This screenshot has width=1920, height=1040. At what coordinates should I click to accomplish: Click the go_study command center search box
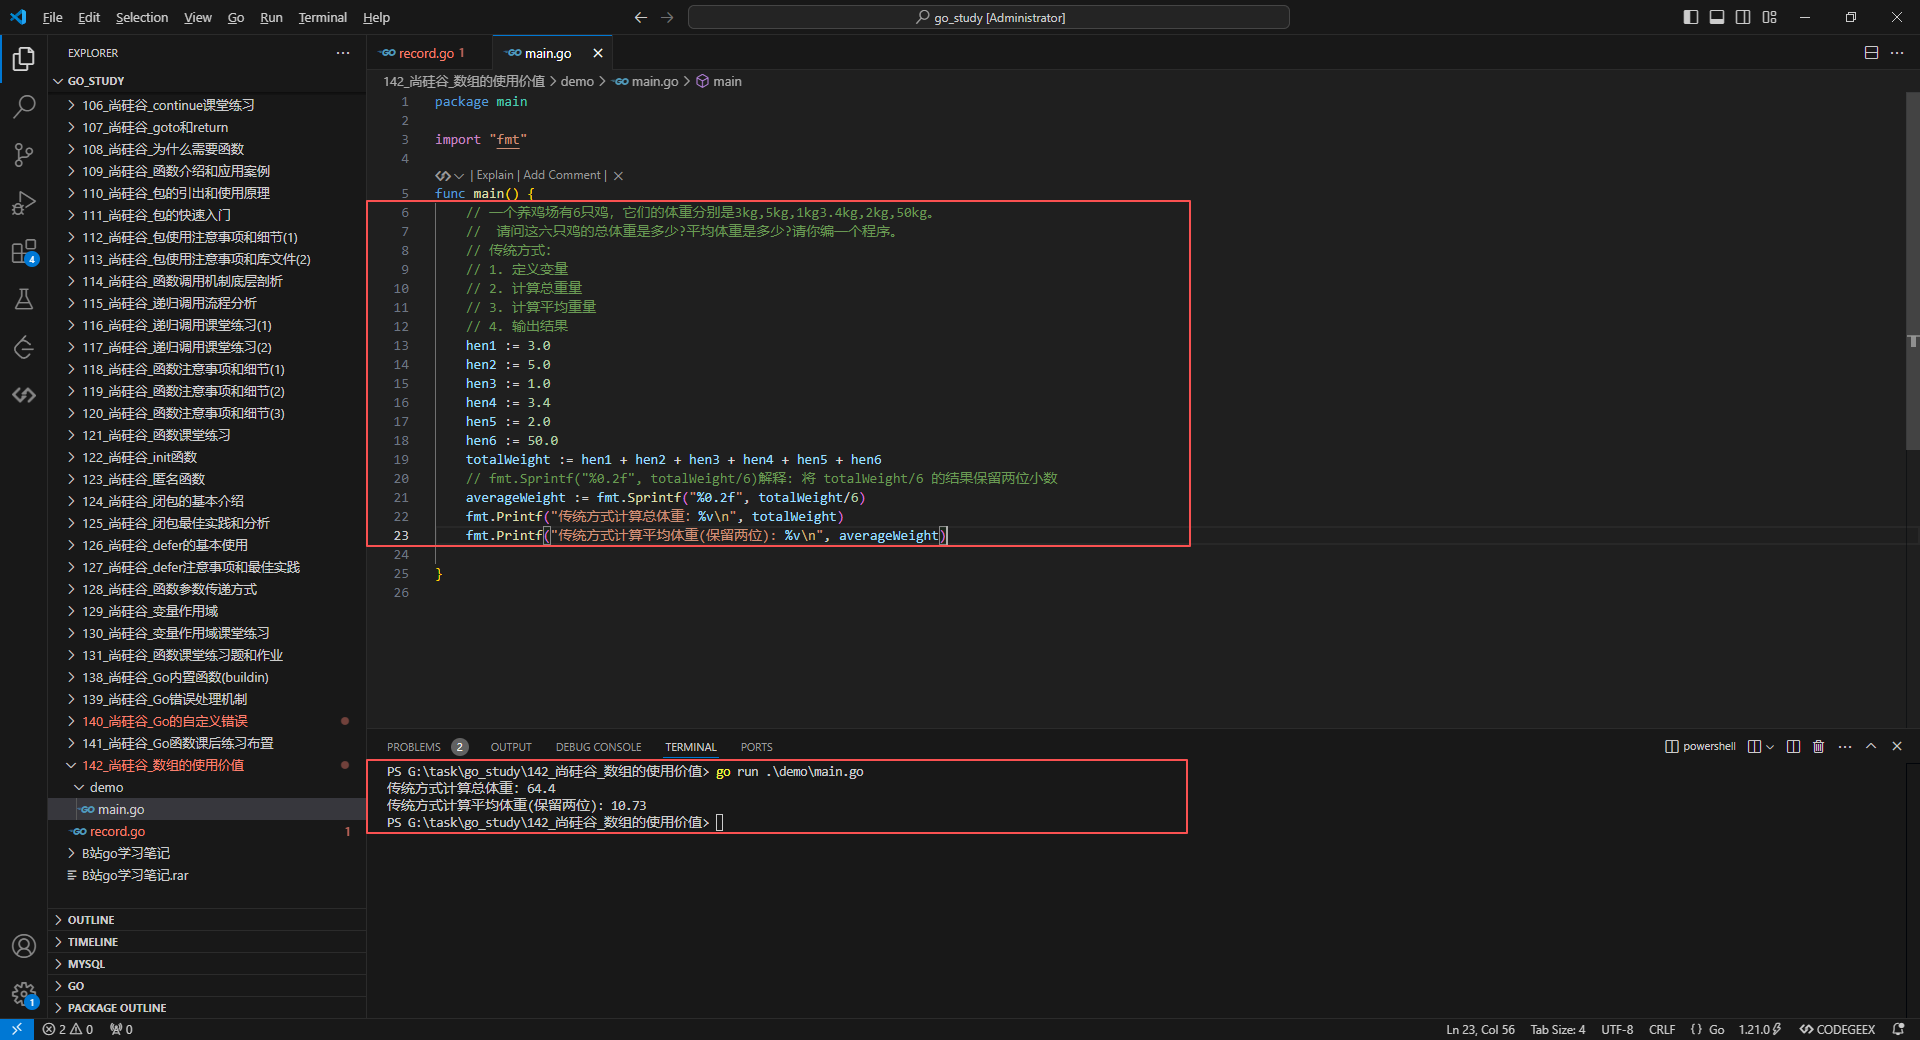point(989,17)
